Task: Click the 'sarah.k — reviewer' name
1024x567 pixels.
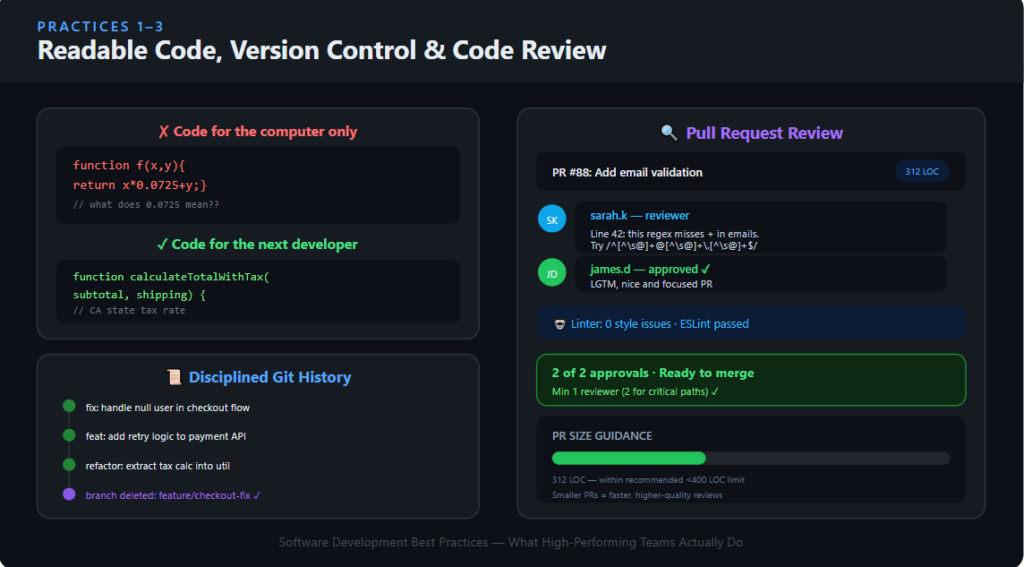Action: pyautogui.click(x=639, y=216)
